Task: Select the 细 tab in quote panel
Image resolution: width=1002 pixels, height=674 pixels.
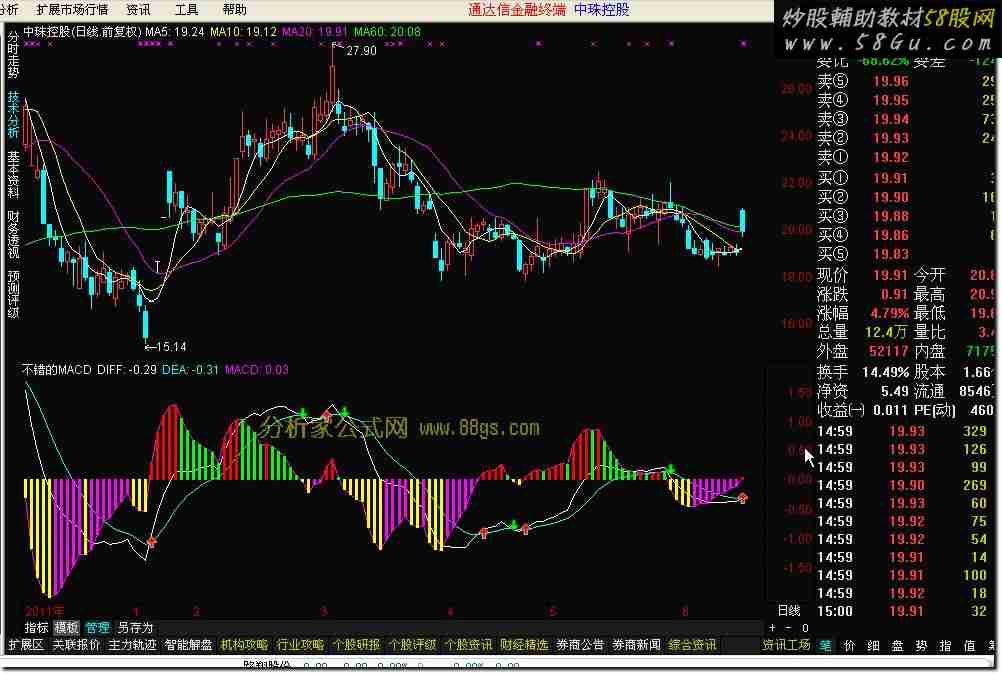Action: click(874, 645)
